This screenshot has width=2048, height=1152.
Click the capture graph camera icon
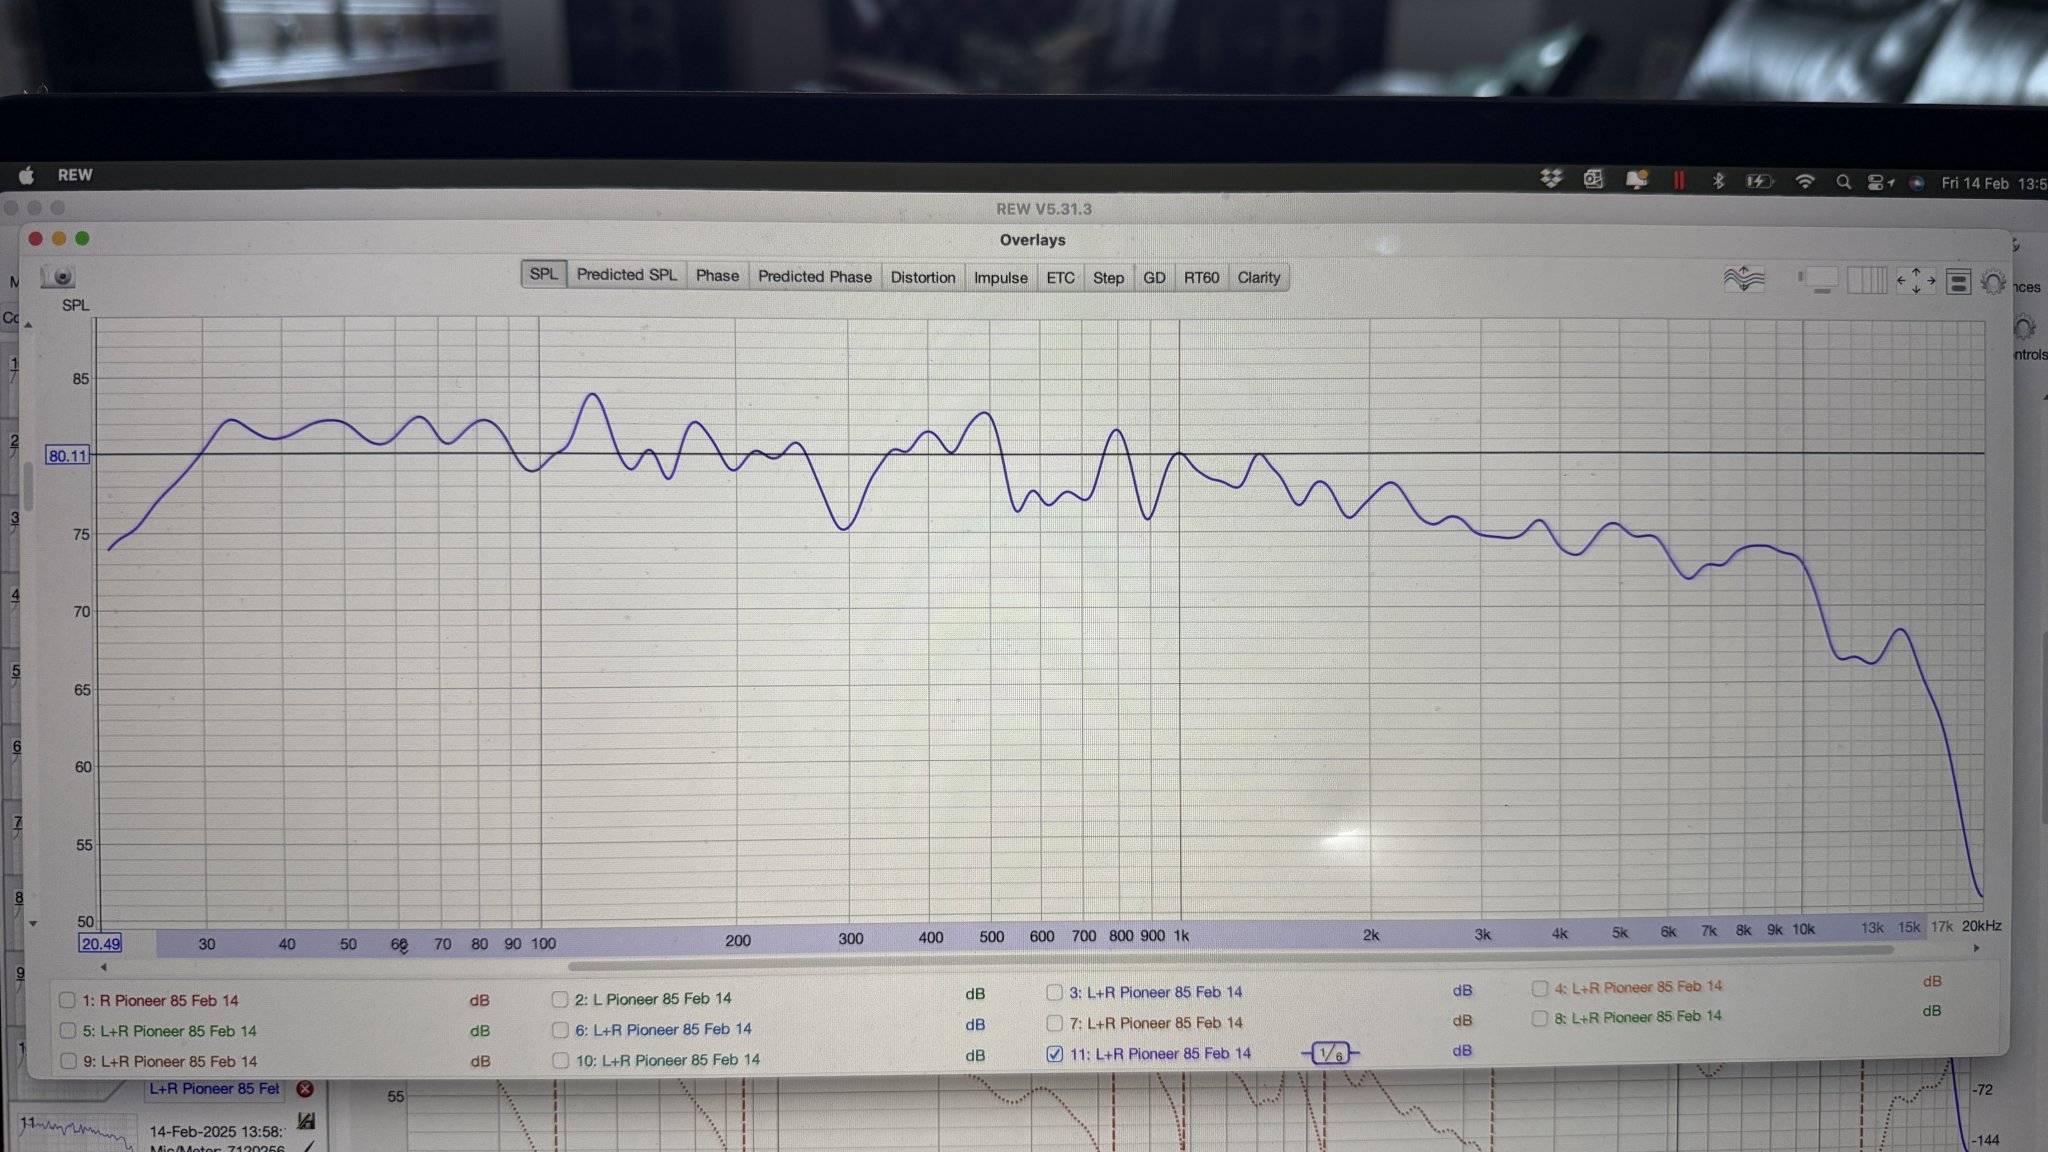(x=59, y=277)
